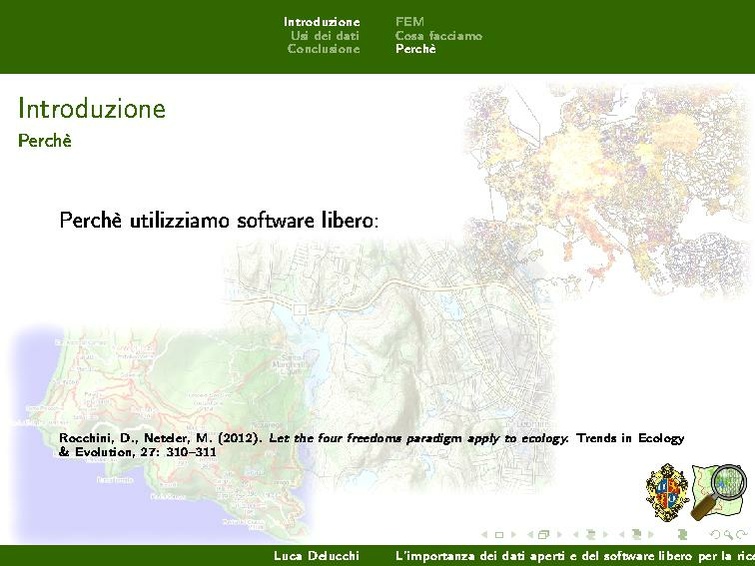Click the subsection navigation icon
This screenshot has width=755, height=566.
click(x=591, y=534)
